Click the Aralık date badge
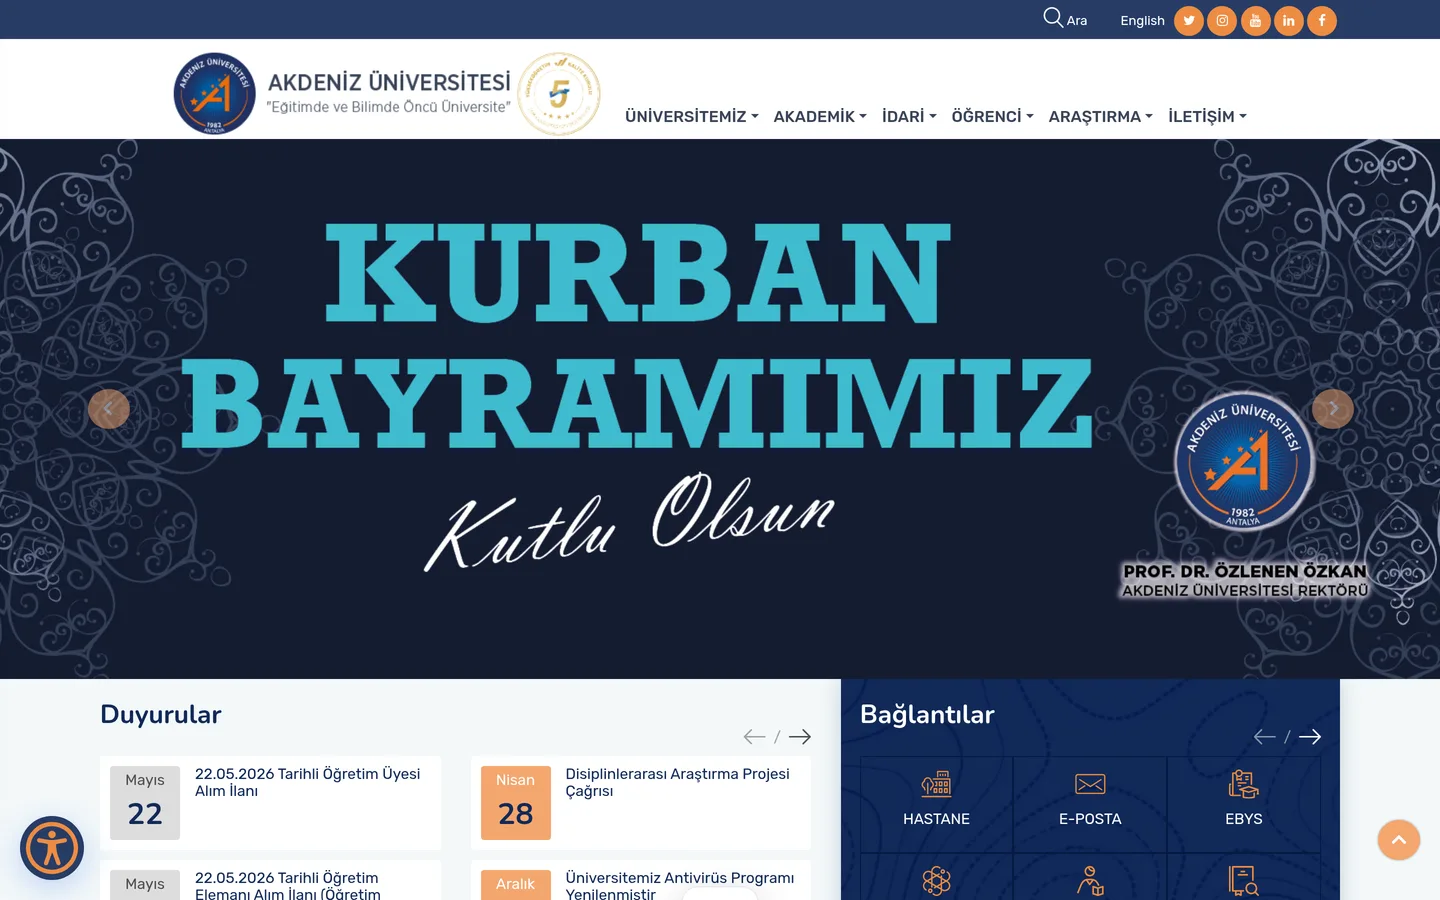Viewport: 1440px width, 900px height. point(516,884)
